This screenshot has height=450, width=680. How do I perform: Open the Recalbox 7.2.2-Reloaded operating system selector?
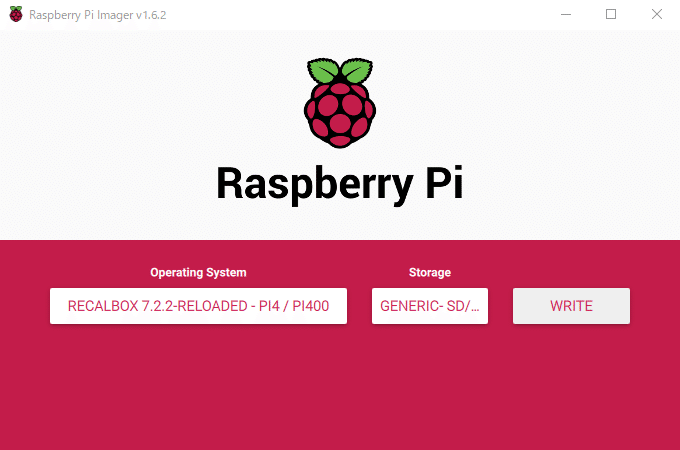point(198,306)
